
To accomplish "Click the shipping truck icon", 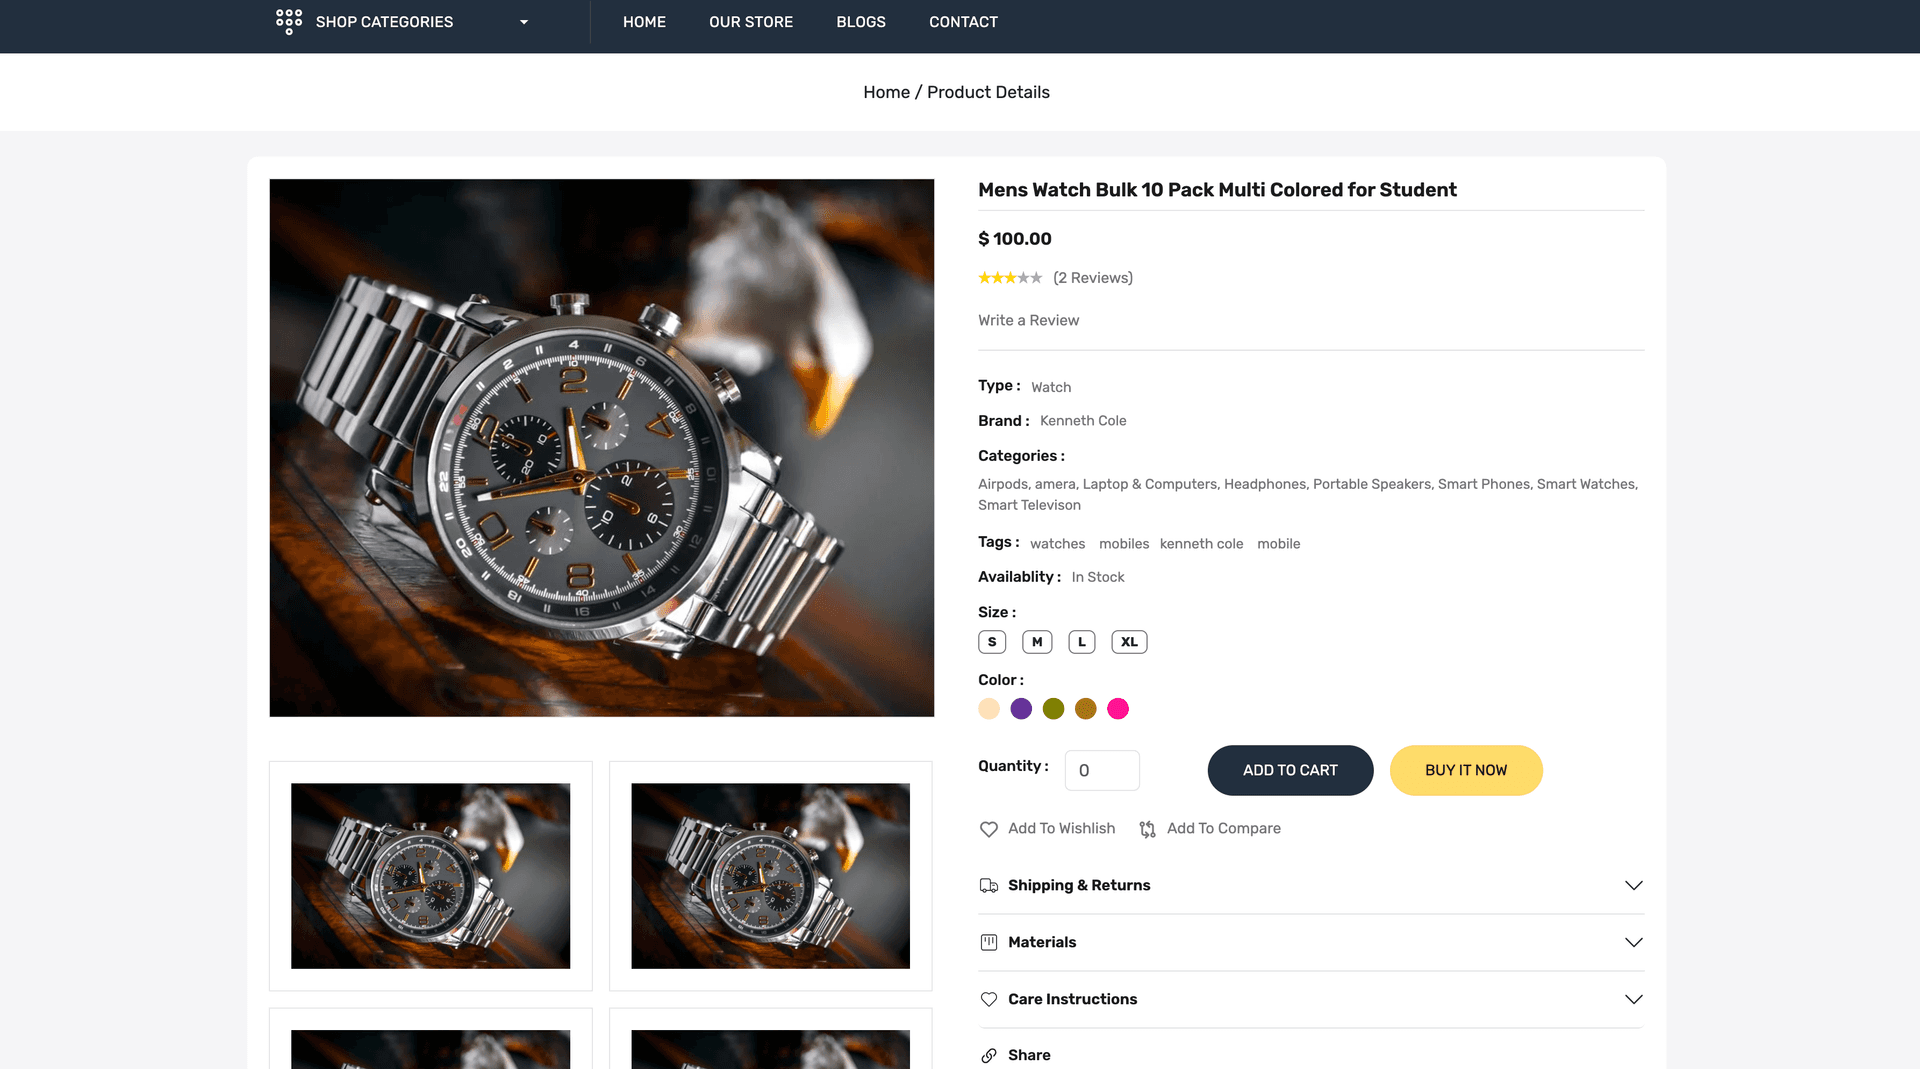I will pyautogui.click(x=989, y=885).
